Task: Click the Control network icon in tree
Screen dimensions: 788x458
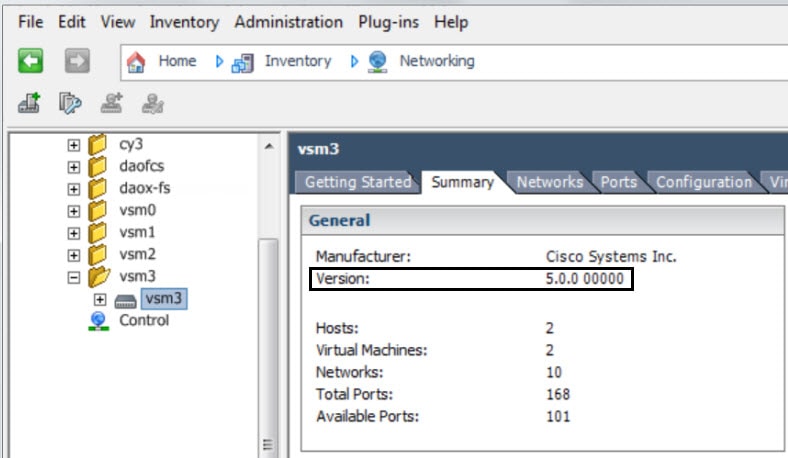Action: point(98,321)
